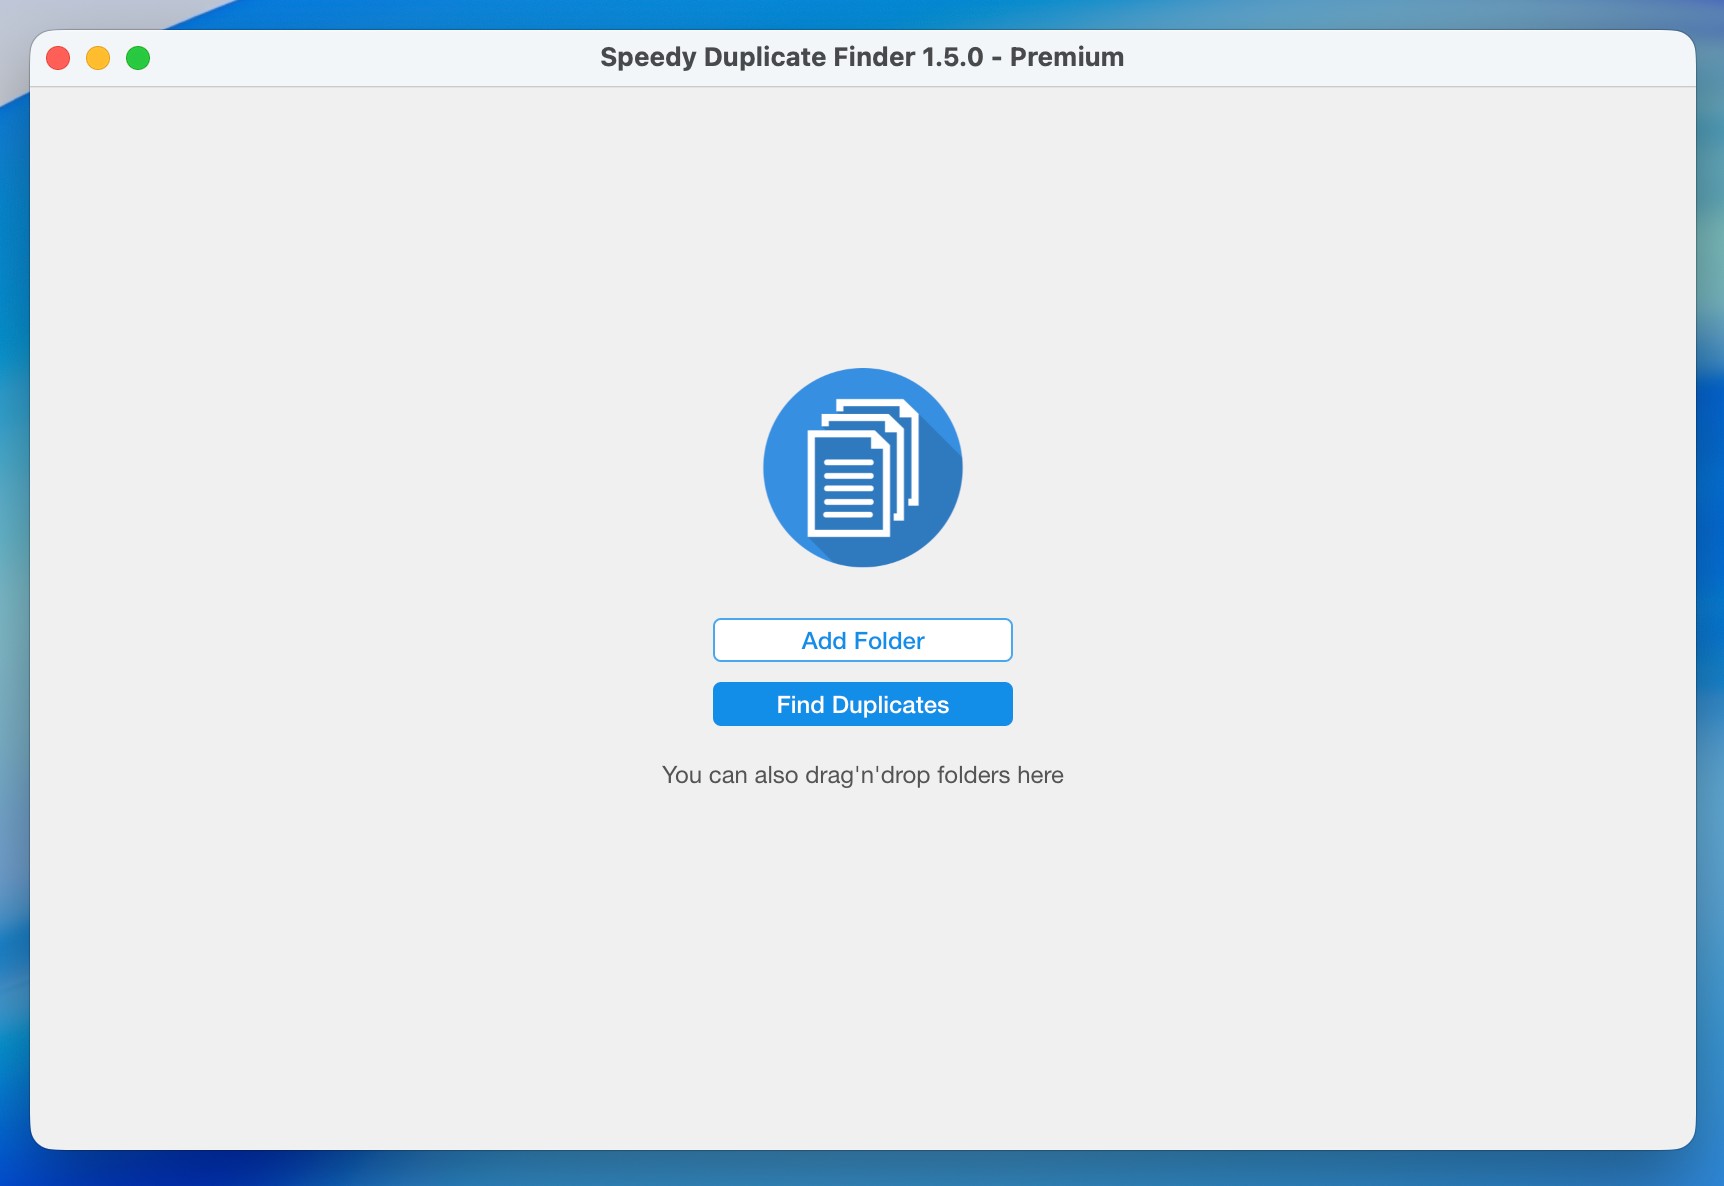The image size is (1724, 1186).
Task: Click the drag'n'drop folders hint text
Action: point(862,775)
